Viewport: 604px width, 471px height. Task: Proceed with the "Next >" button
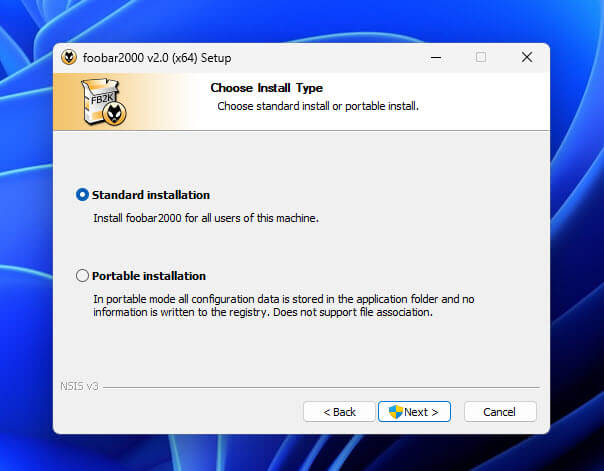(x=415, y=412)
